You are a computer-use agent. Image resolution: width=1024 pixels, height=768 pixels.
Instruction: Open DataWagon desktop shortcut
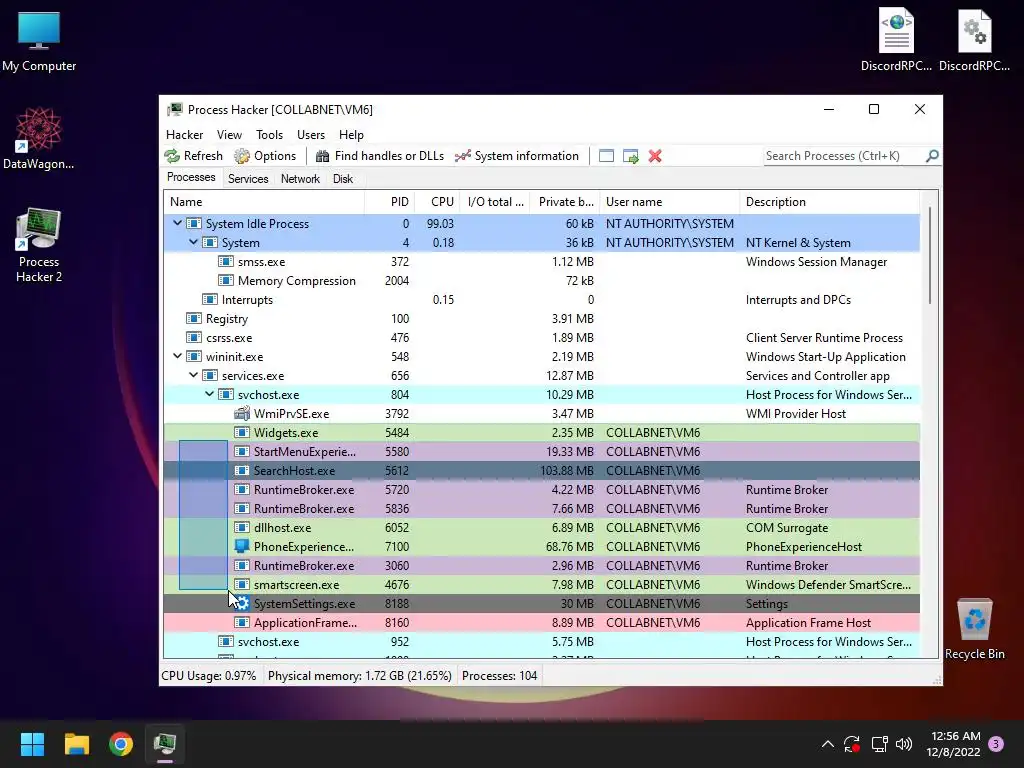click(x=39, y=138)
